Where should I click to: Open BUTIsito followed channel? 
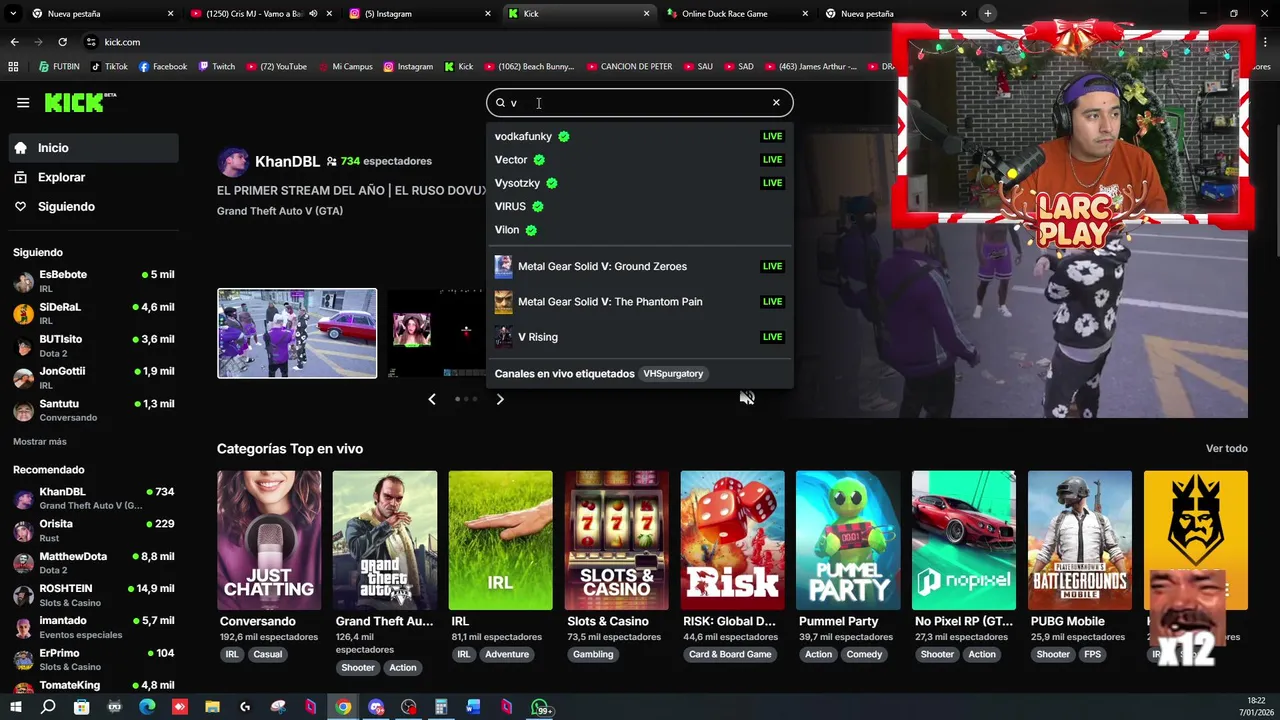pyautogui.click(x=94, y=345)
